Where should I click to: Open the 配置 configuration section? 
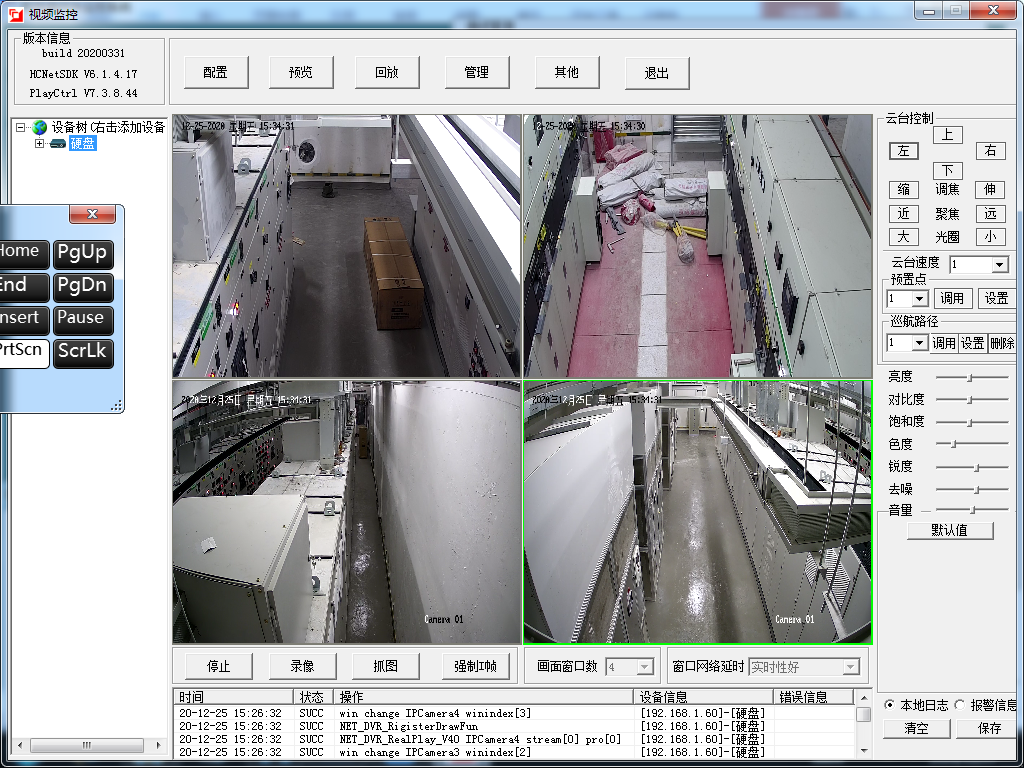[215, 73]
